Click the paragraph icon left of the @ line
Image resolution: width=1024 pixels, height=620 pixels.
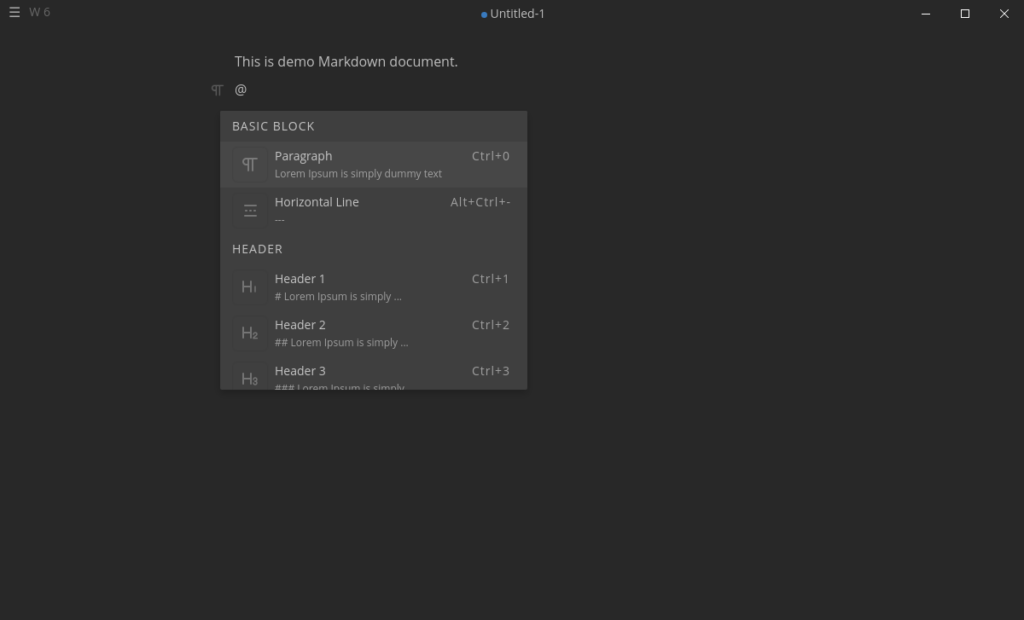[x=217, y=90]
